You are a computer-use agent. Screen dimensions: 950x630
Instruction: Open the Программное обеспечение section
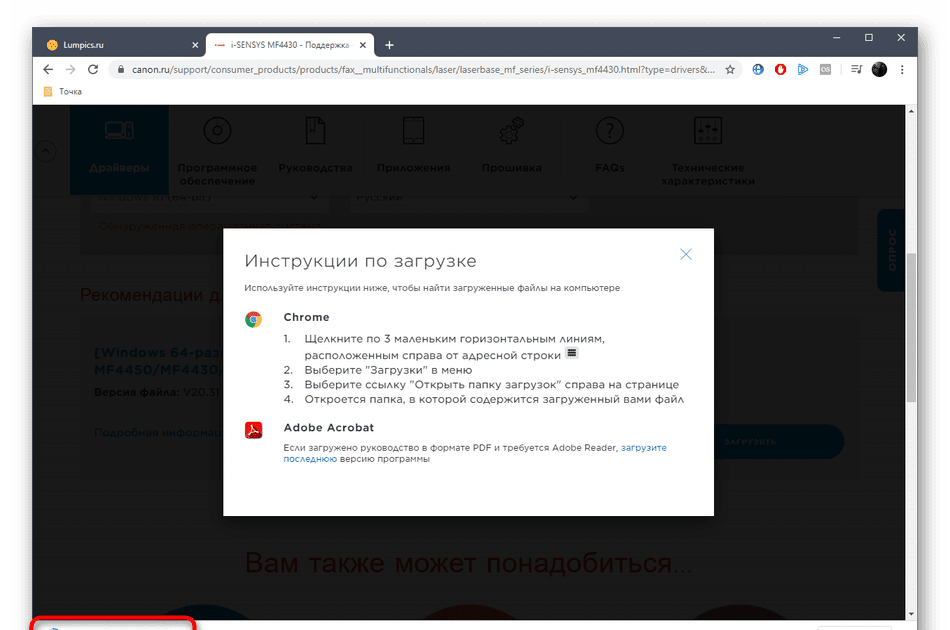pyautogui.click(x=217, y=150)
